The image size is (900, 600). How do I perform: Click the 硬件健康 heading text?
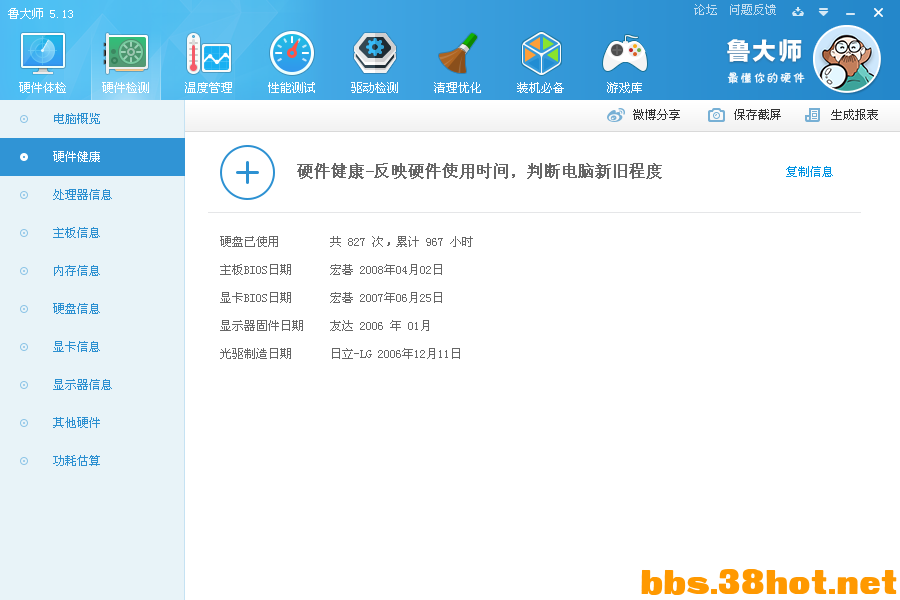pyautogui.click(x=480, y=171)
